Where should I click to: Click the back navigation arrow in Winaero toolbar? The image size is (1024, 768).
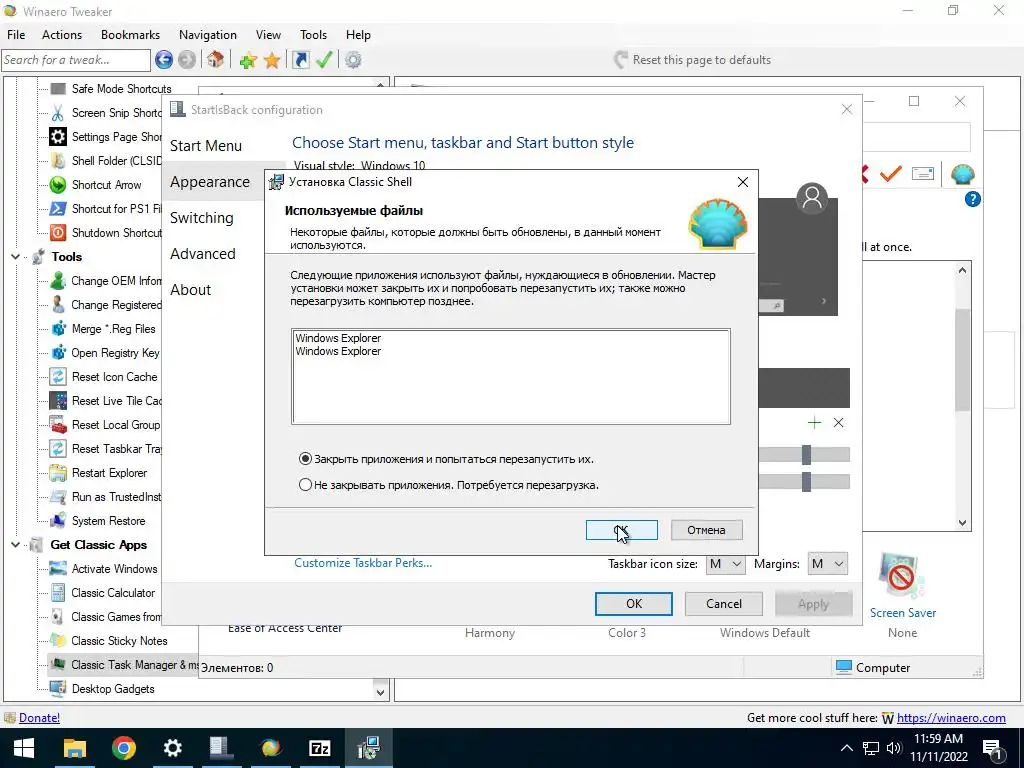click(164, 60)
